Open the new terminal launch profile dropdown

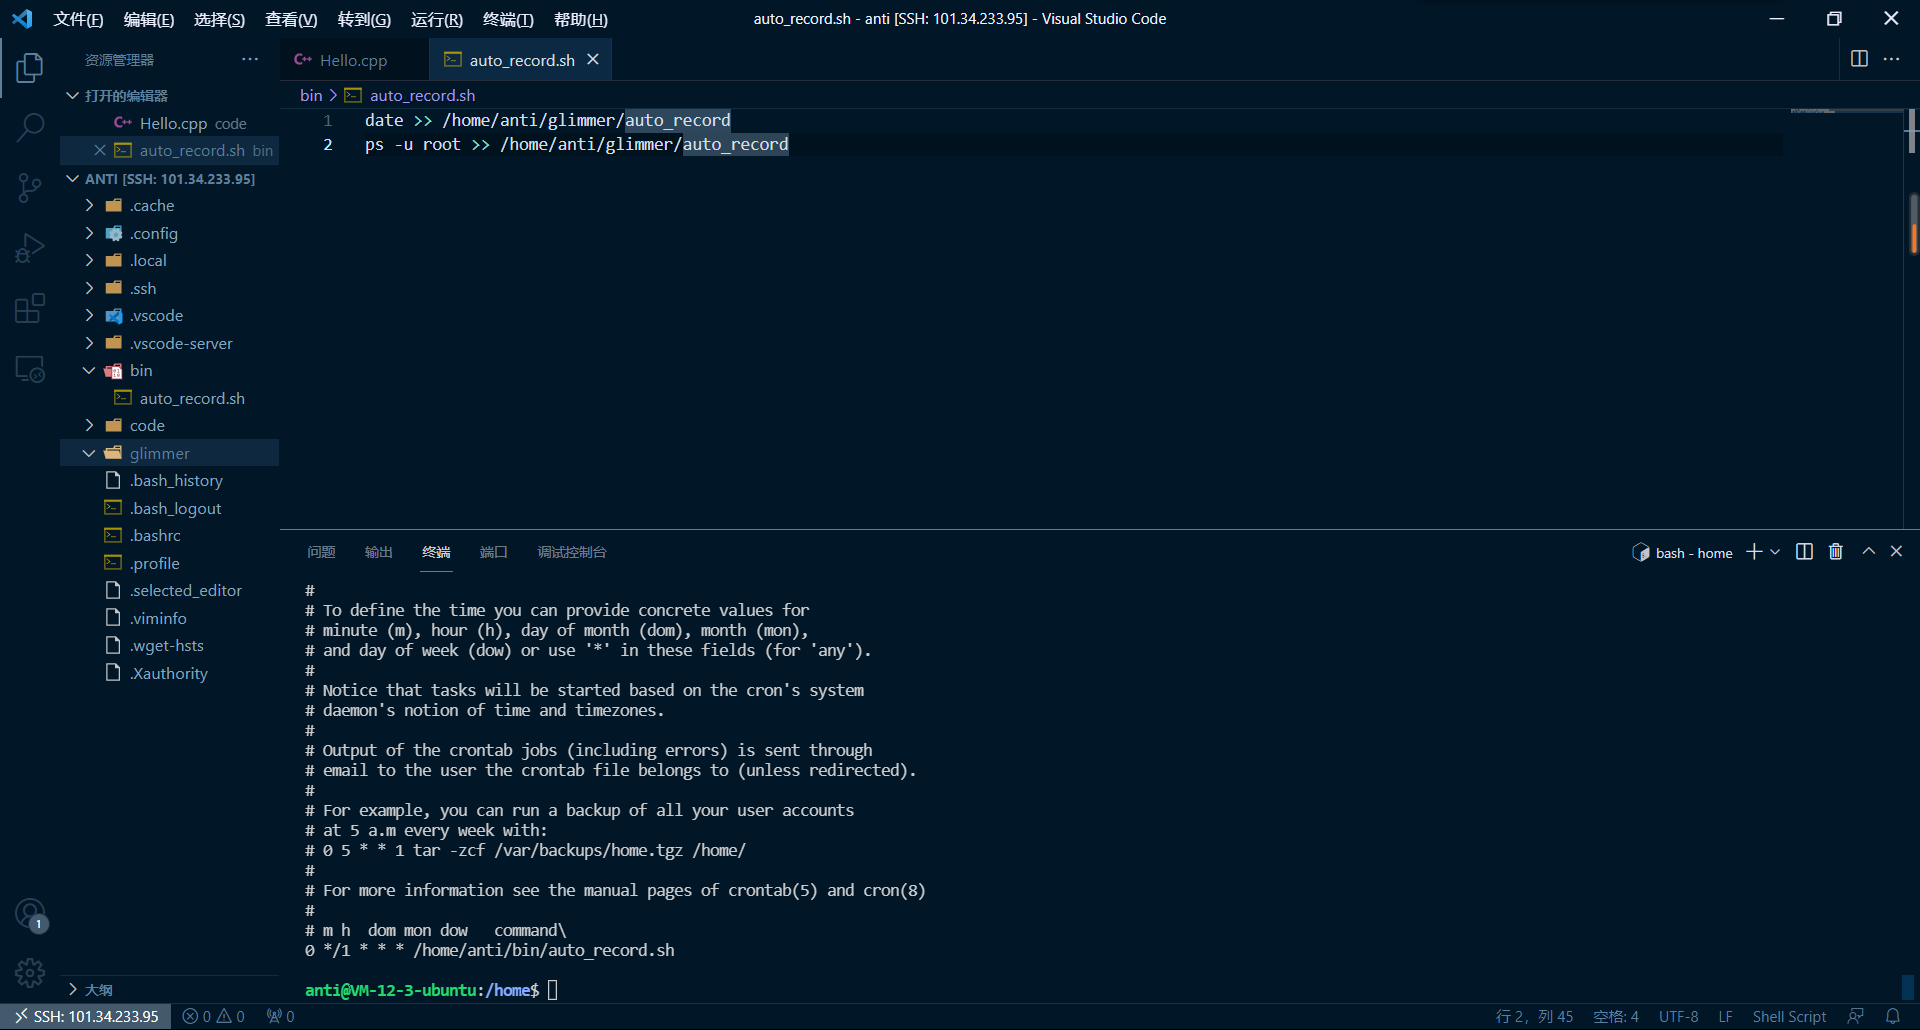(x=1775, y=552)
